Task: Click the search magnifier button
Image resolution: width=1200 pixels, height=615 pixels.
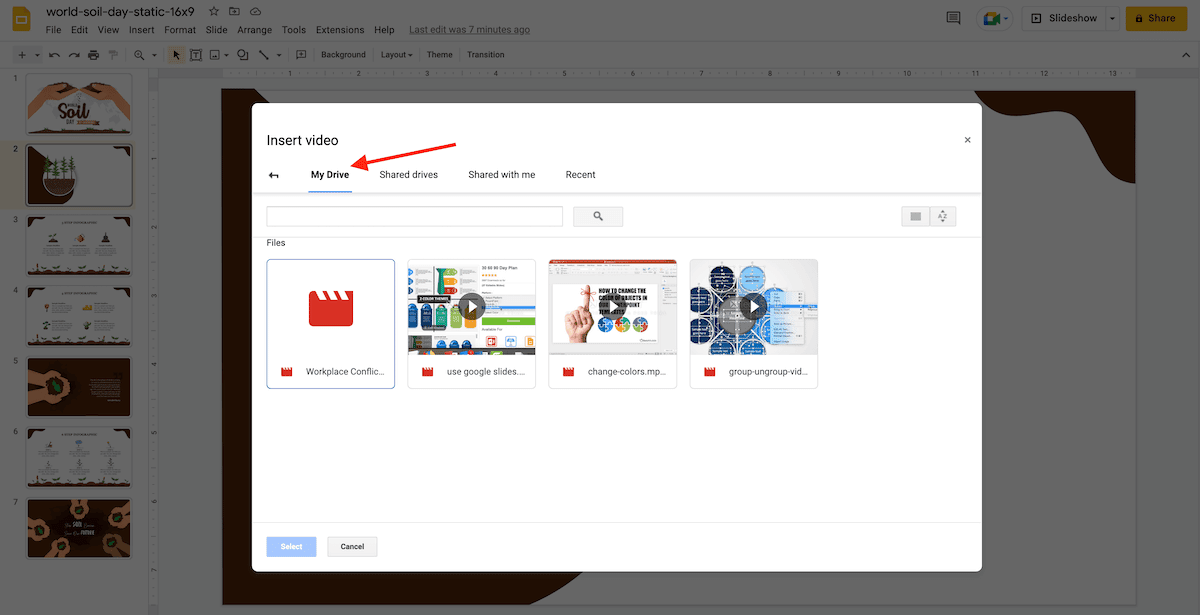Action: pyautogui.click(x=598, y=216)
